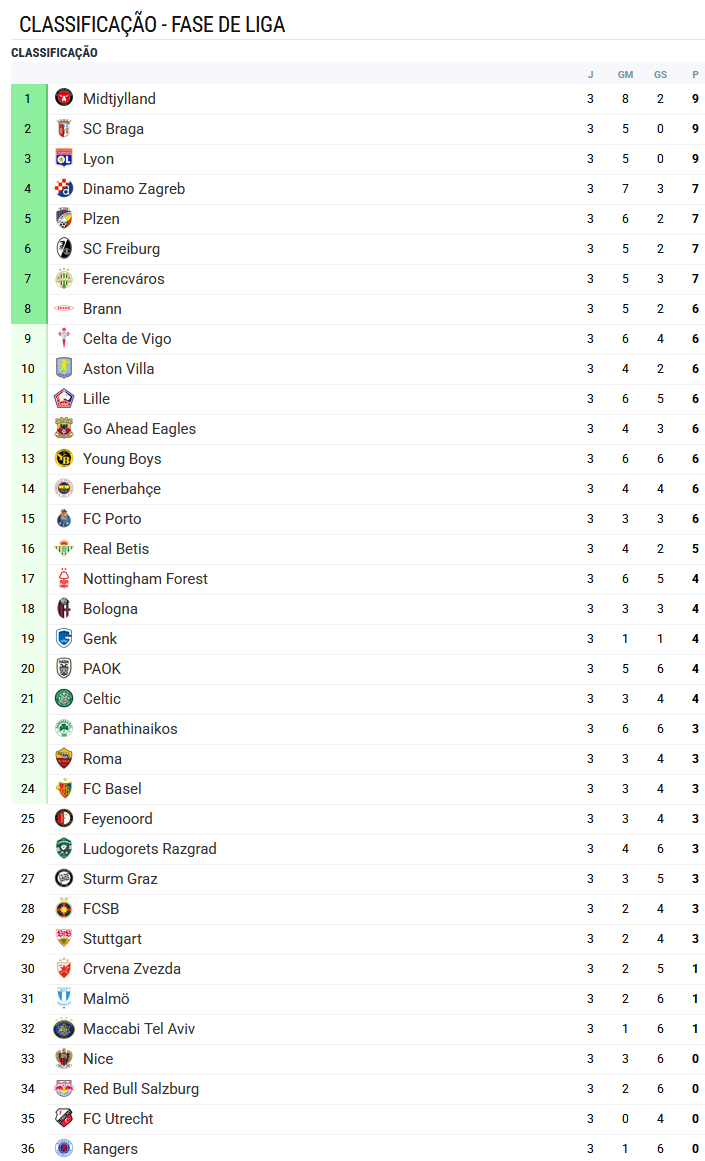
Task: Open the Go Ahead Eagles team page
Action: (x=139, y=428)
